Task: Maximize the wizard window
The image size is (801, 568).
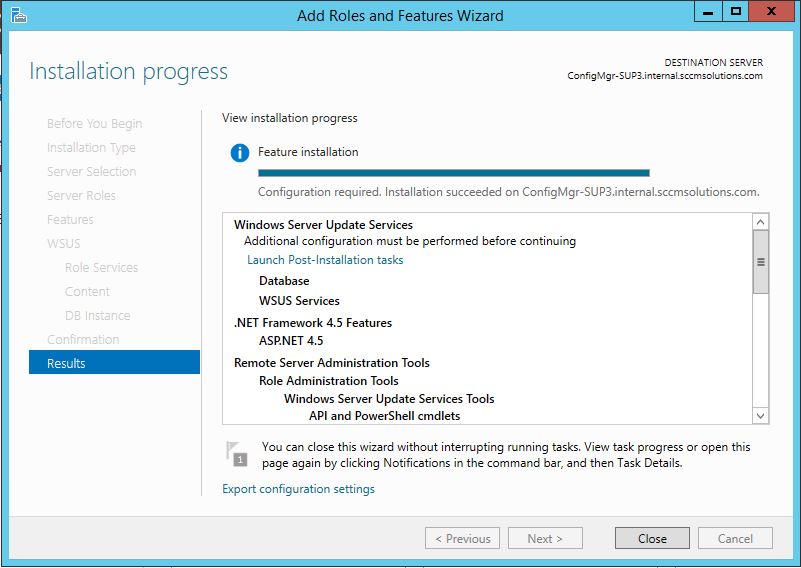Action: click(736, 12)
